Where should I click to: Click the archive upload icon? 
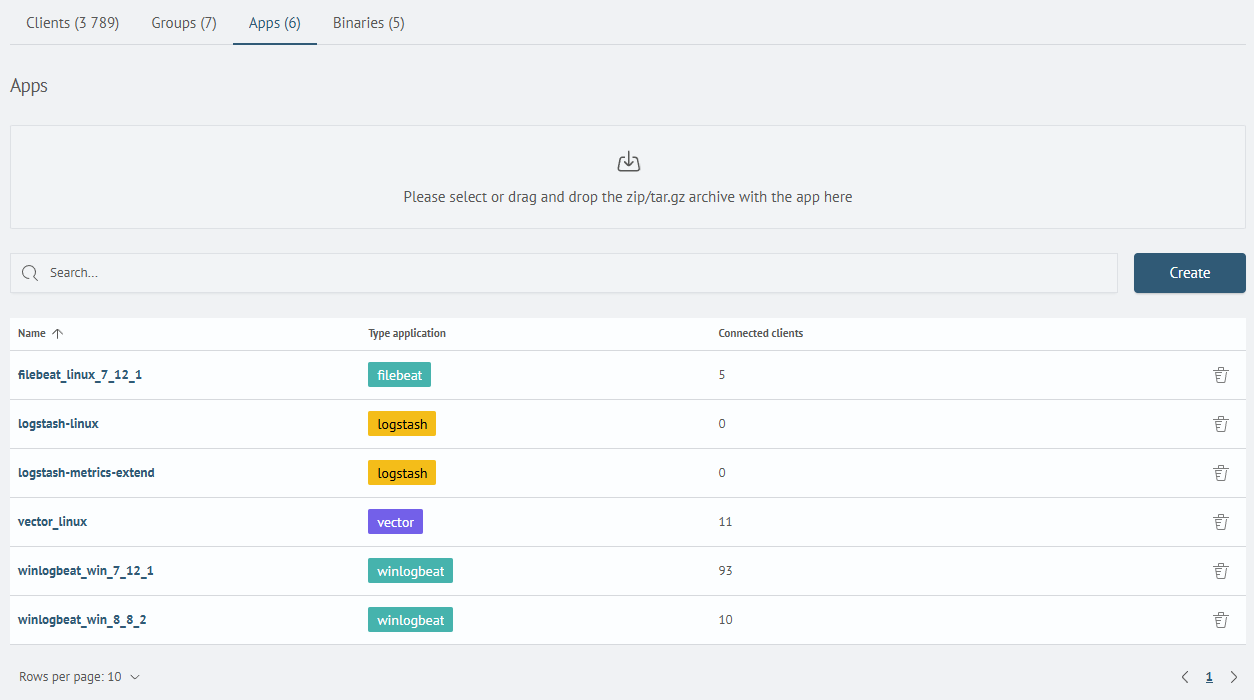(628, 160)
